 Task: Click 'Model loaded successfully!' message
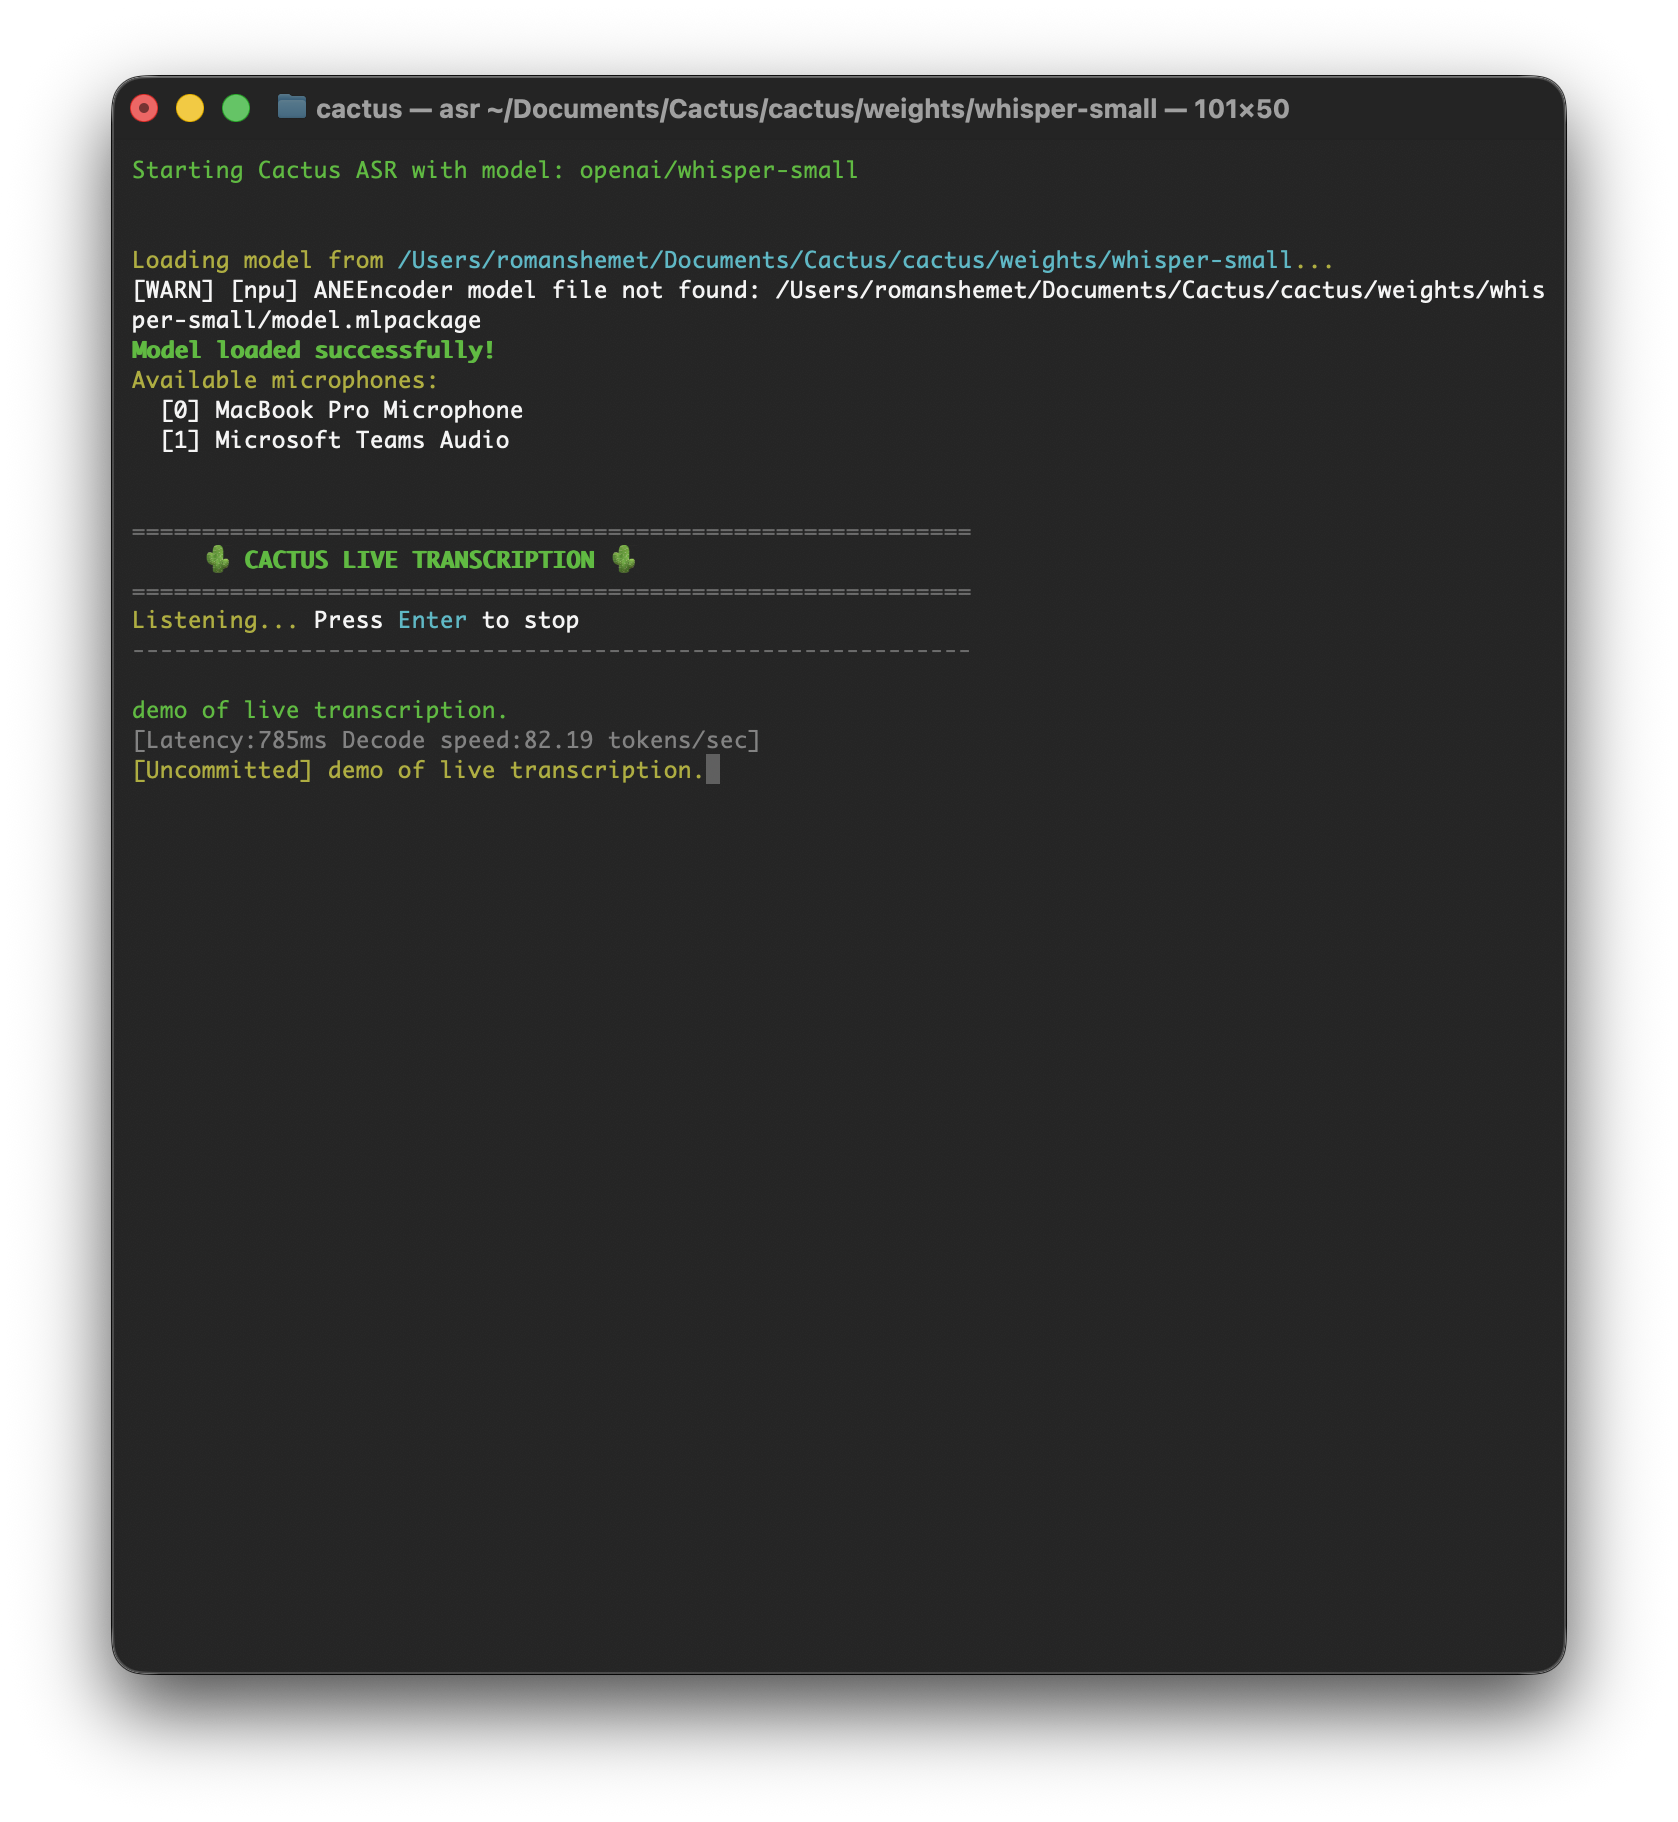coord(313,350)
